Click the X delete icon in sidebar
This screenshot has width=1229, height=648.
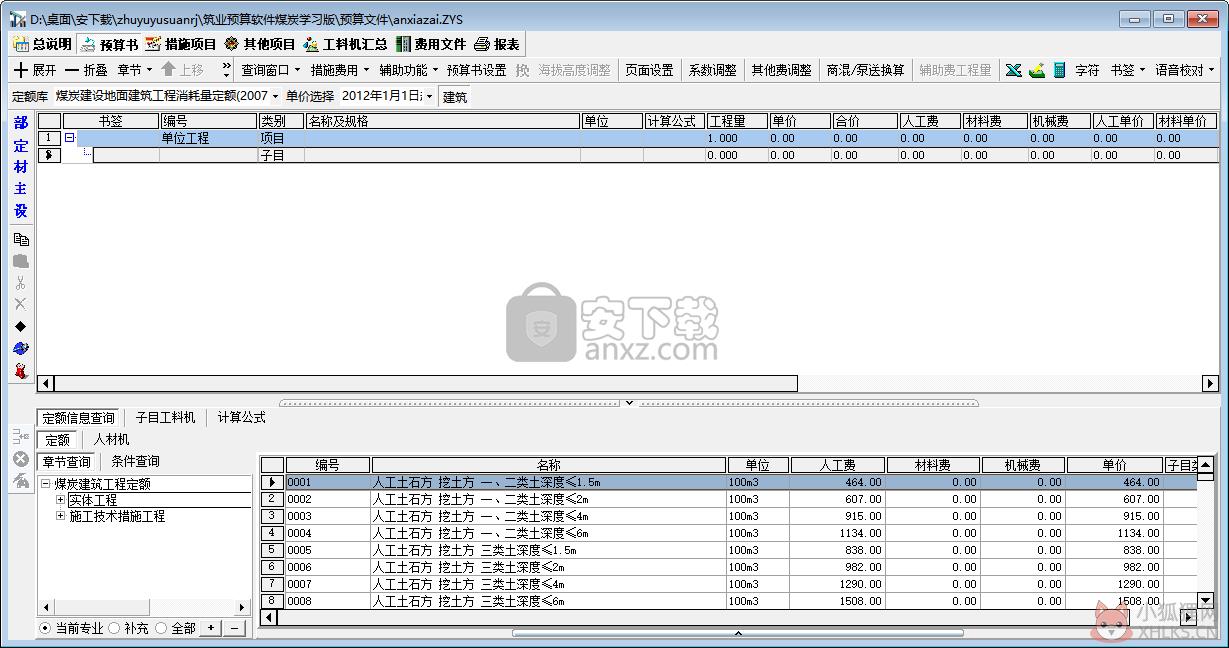pos(21,304)
